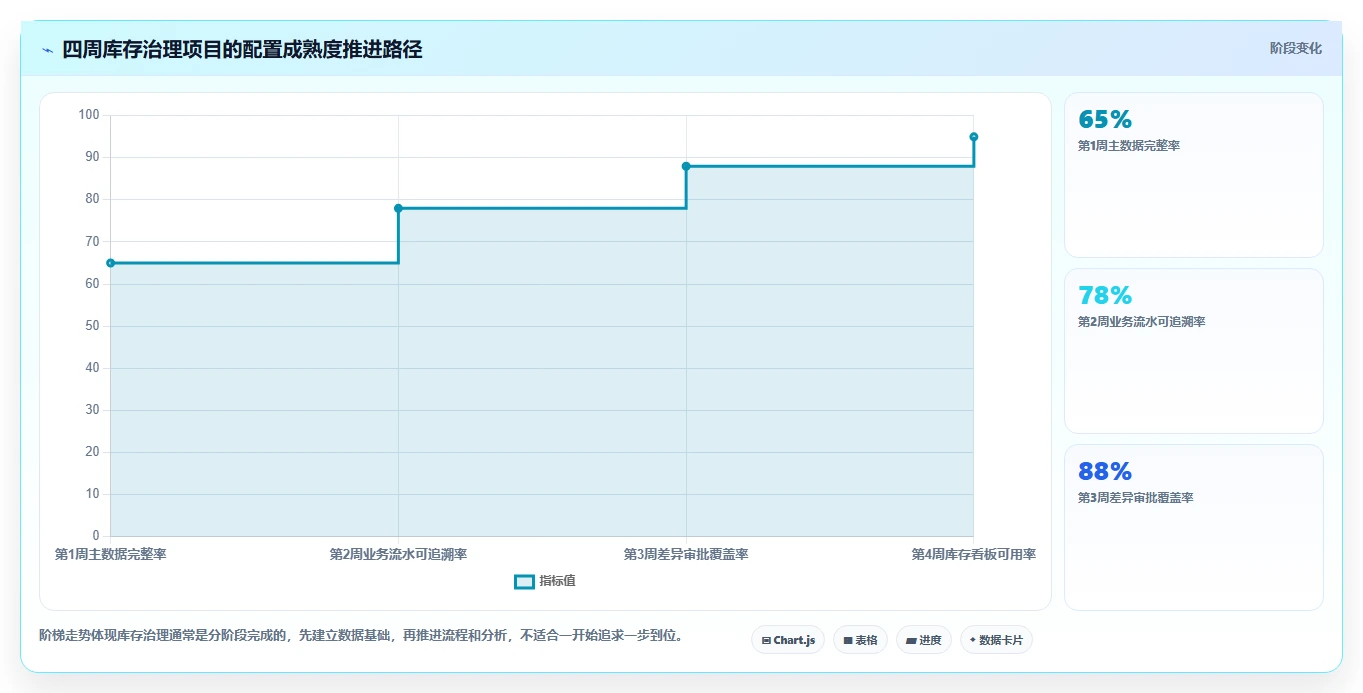The image size is (1363, 693).
Task: Click the 数据卡片 sparkle icon
Action: pos(973,640)
